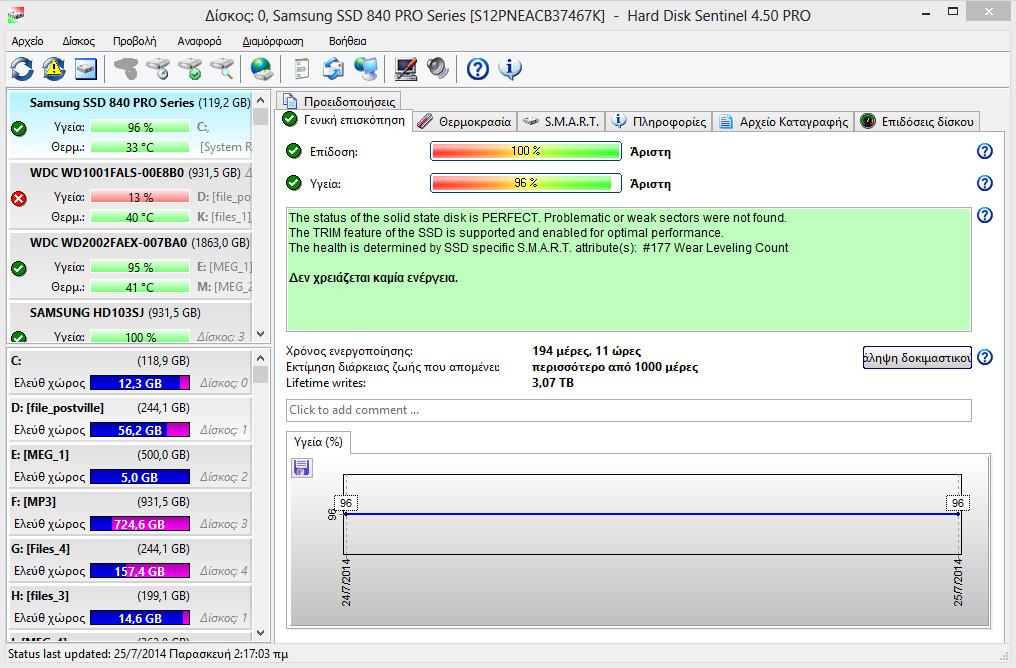This screenshot has height=668, width=1016.
Task: Save the health graph using floppy icon
Action: coord(301,467)
